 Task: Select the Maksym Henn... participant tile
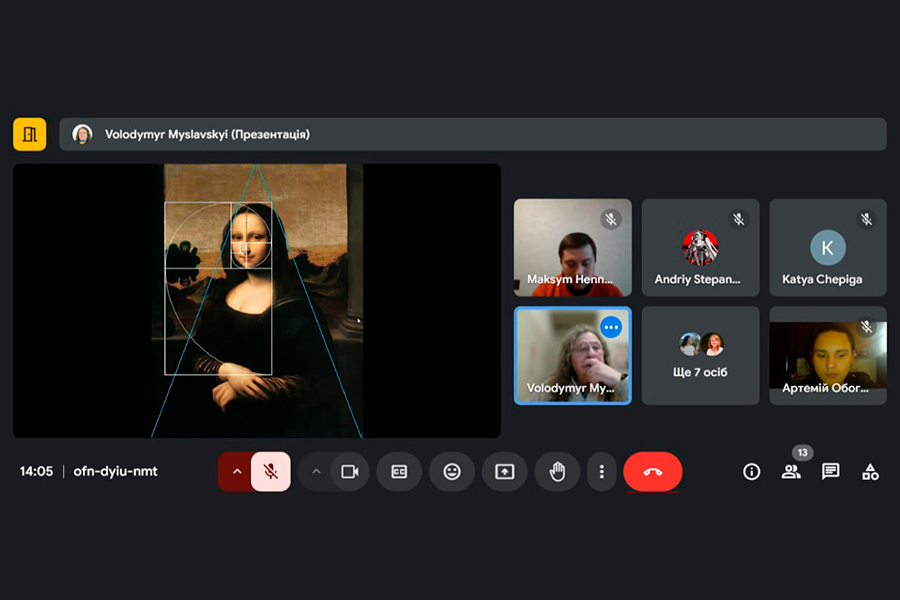572,247
